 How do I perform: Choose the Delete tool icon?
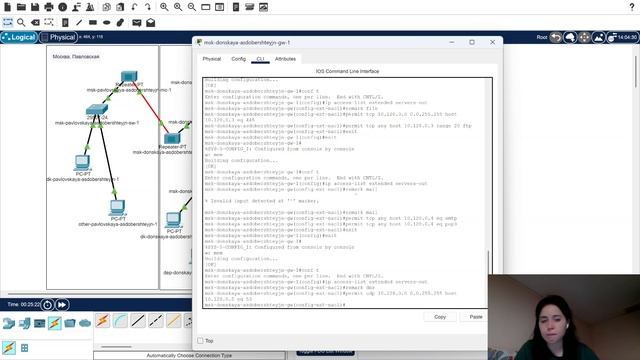pyautogui.click(x=36, y=22)
